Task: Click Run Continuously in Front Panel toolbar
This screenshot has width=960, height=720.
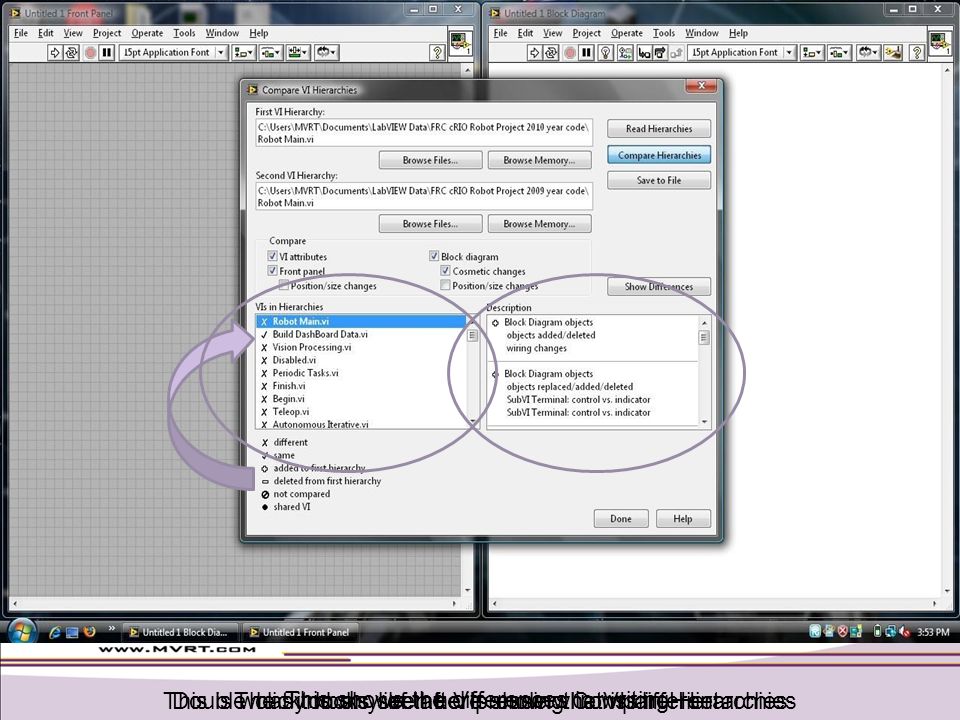Action: [x=72, y=53]
